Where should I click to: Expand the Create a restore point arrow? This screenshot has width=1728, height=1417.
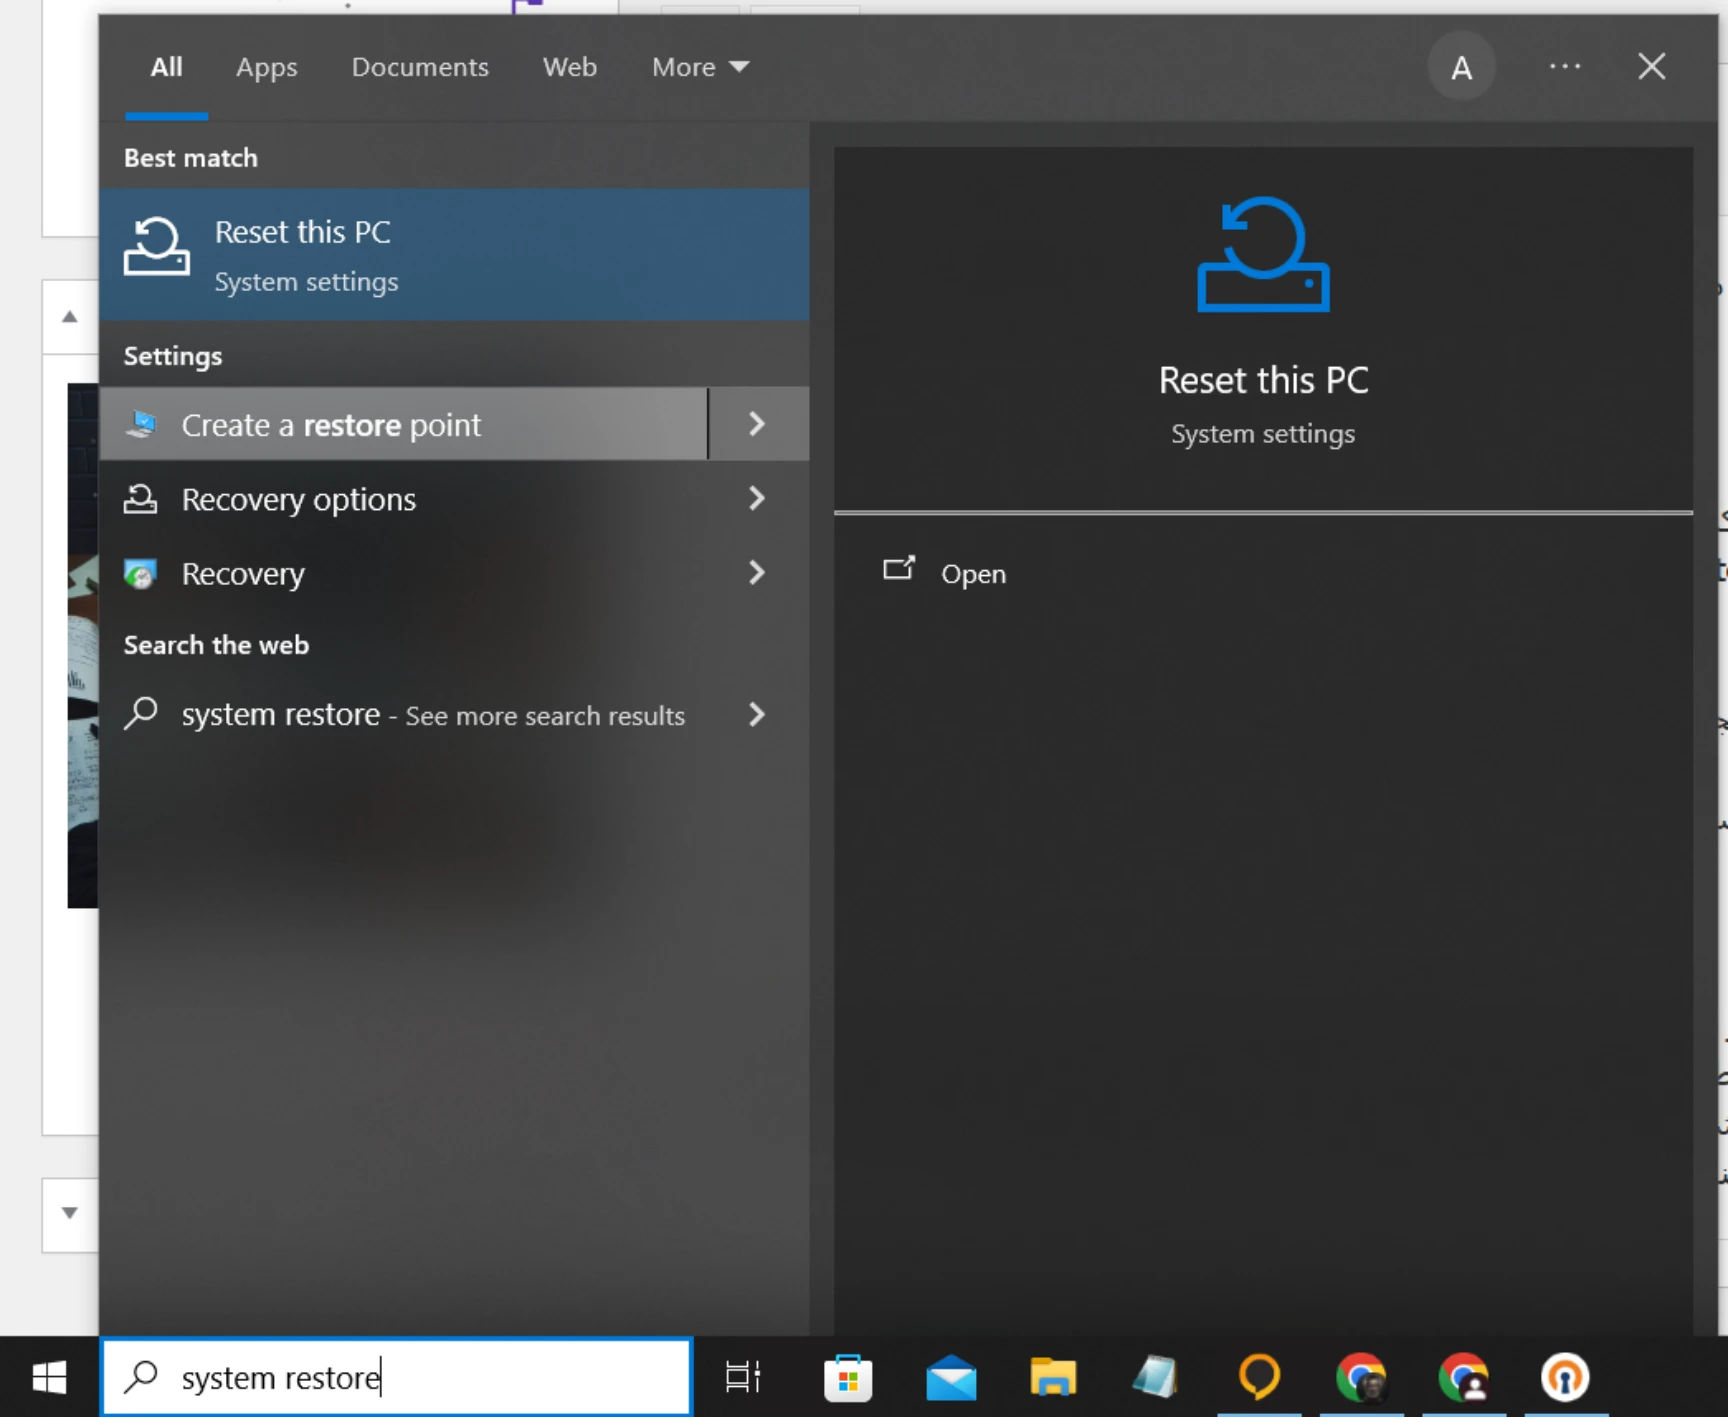[x=757, y=424]
